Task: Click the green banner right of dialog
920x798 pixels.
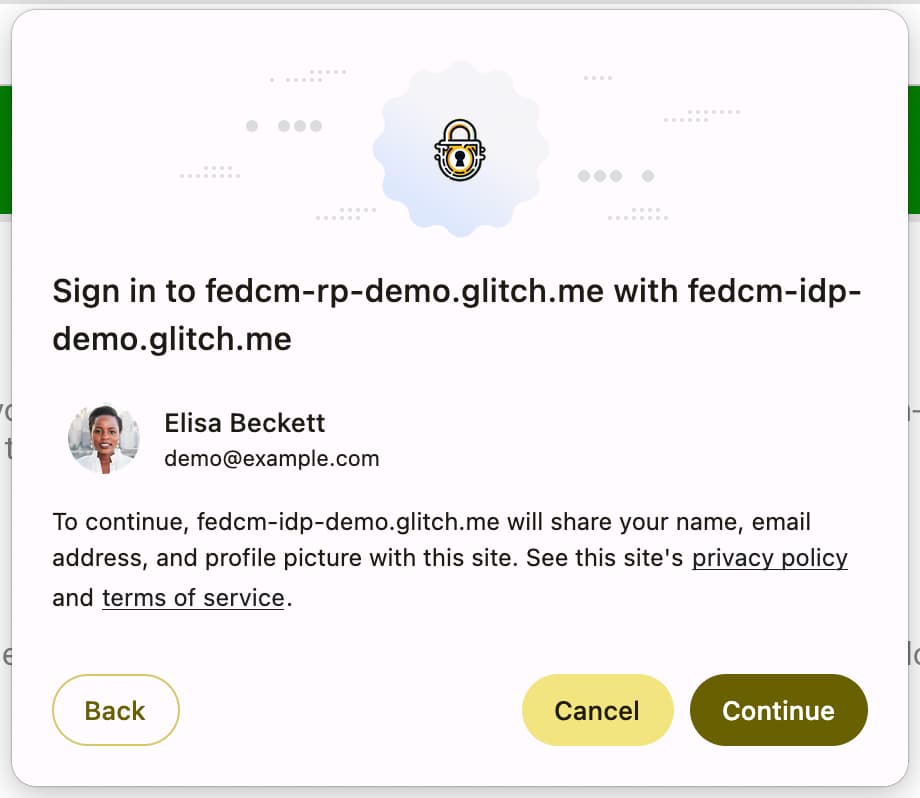Action: click(x=914, y=150)
